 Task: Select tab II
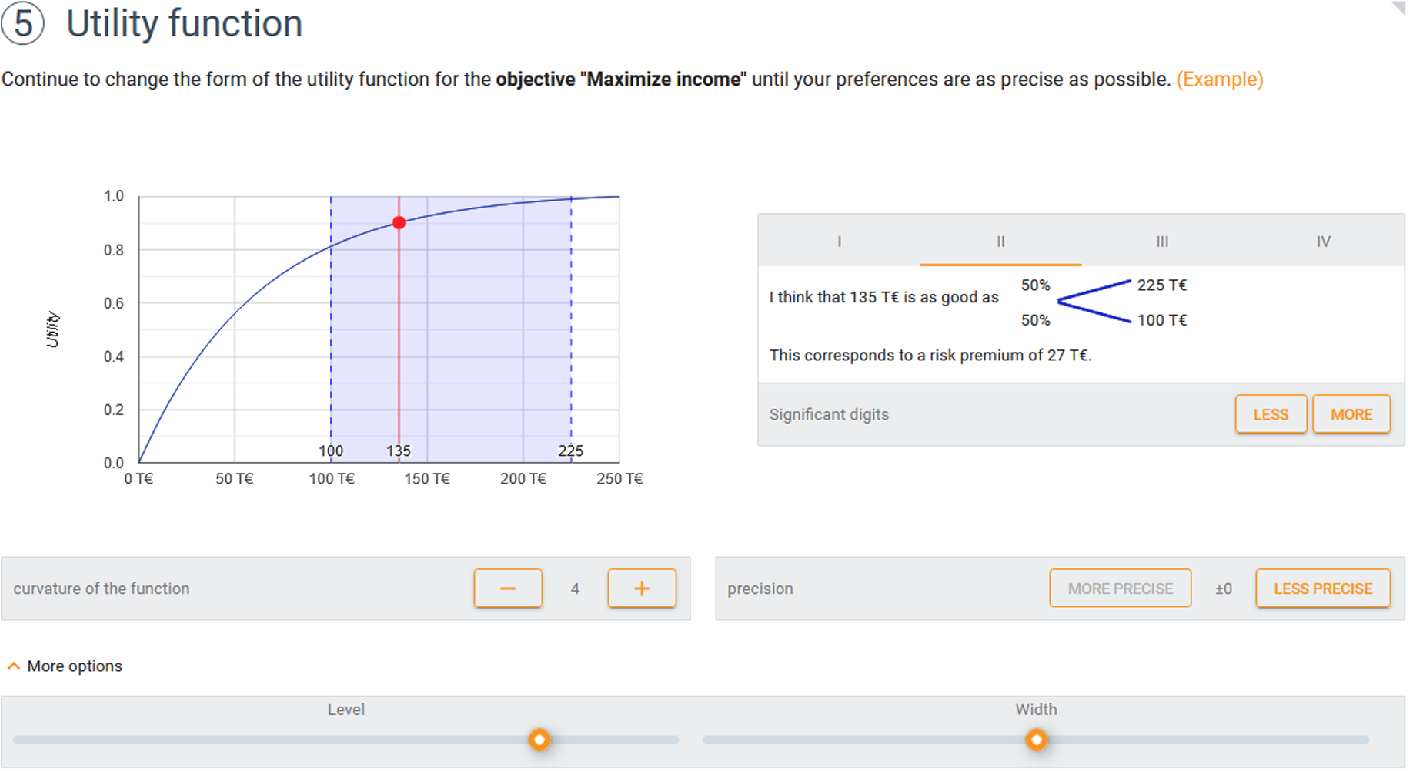1000,241
